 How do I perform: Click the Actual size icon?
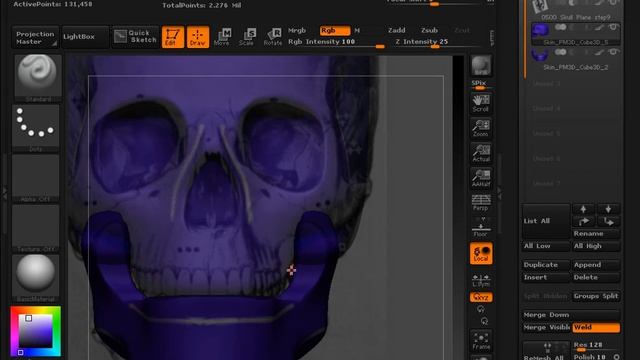coord(481,153)
